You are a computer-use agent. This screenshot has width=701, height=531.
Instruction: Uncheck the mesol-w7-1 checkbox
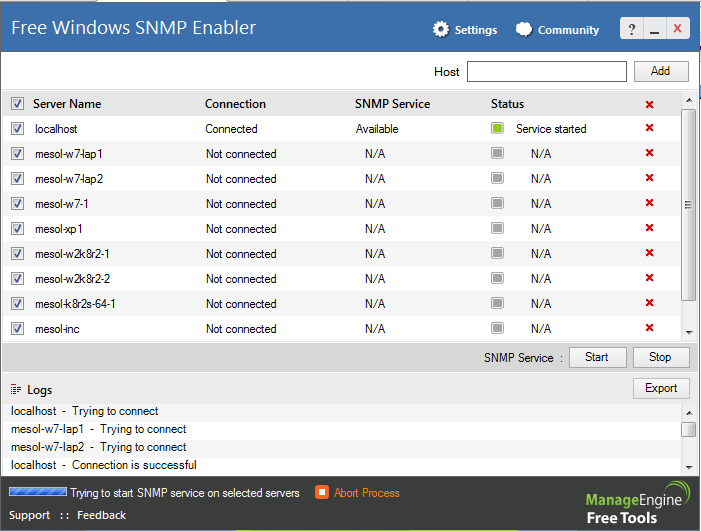[17, 204]
